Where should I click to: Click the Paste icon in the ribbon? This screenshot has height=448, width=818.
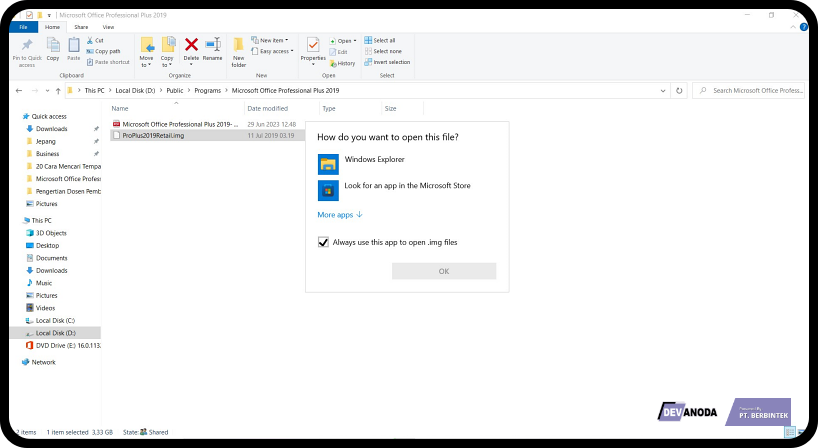(x=74, y=45)
